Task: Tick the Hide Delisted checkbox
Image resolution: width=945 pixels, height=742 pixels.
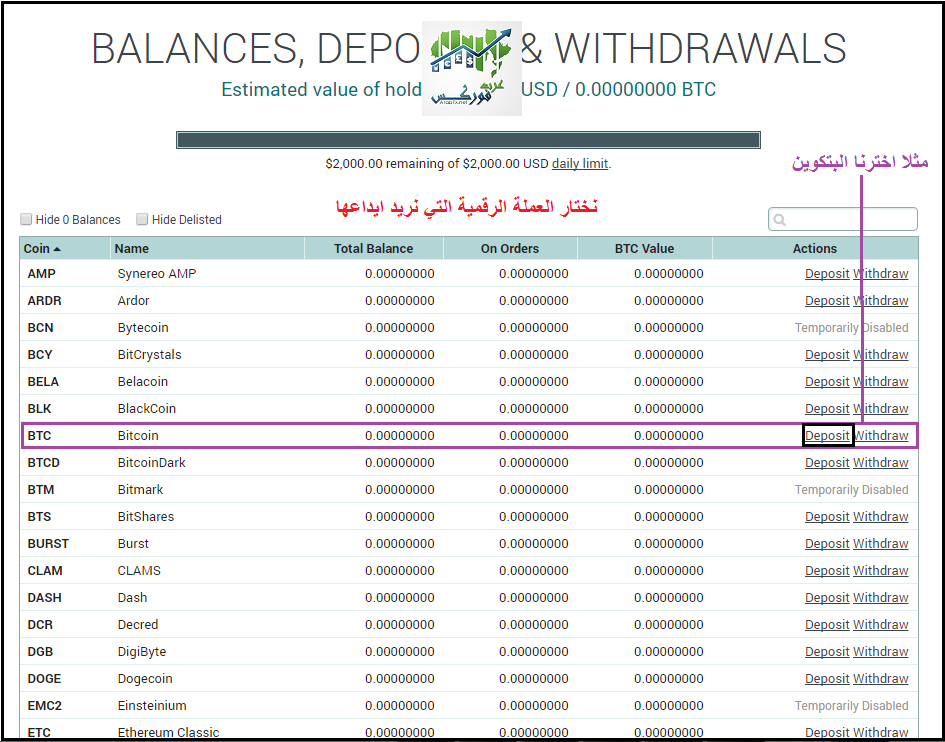Action: [142, 219]
